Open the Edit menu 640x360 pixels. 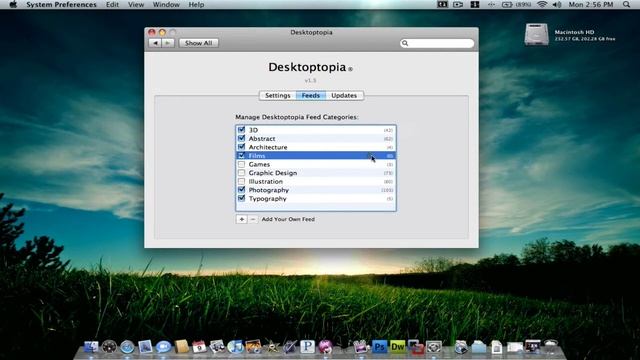tap(112, 4)
